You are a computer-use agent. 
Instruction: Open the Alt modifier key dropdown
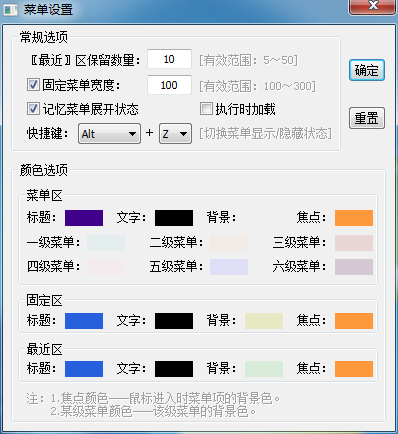point(109,134)
